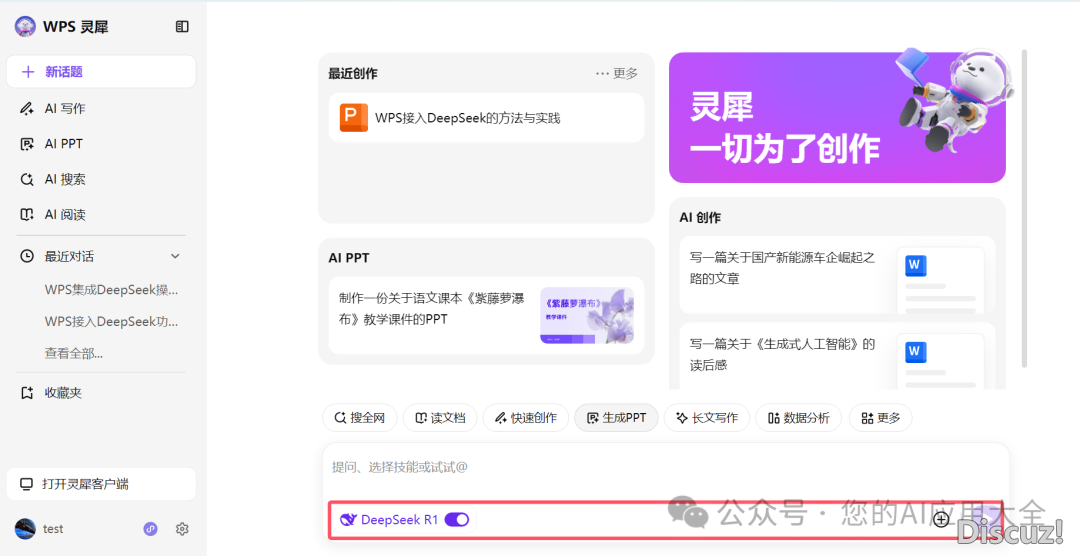Click the purple round icon beside test

coord(150,528)
